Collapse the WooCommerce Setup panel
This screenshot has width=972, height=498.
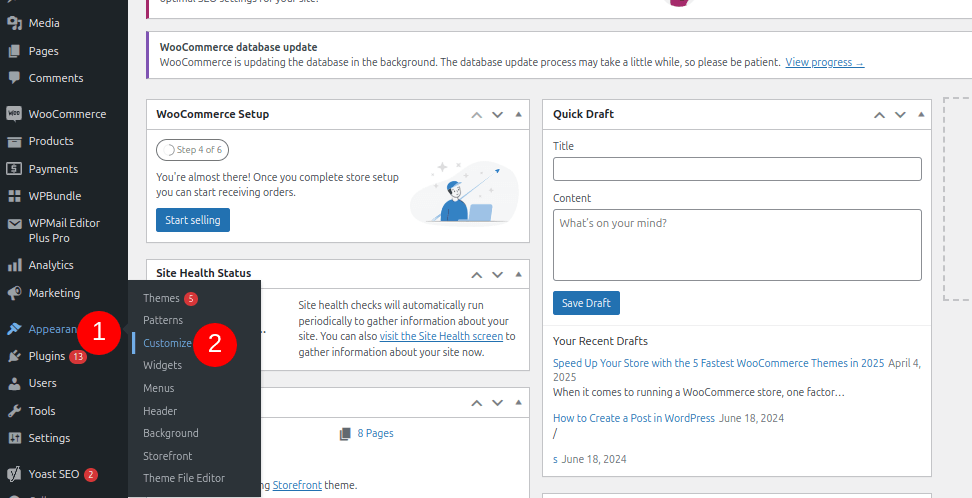pos(518,115)
